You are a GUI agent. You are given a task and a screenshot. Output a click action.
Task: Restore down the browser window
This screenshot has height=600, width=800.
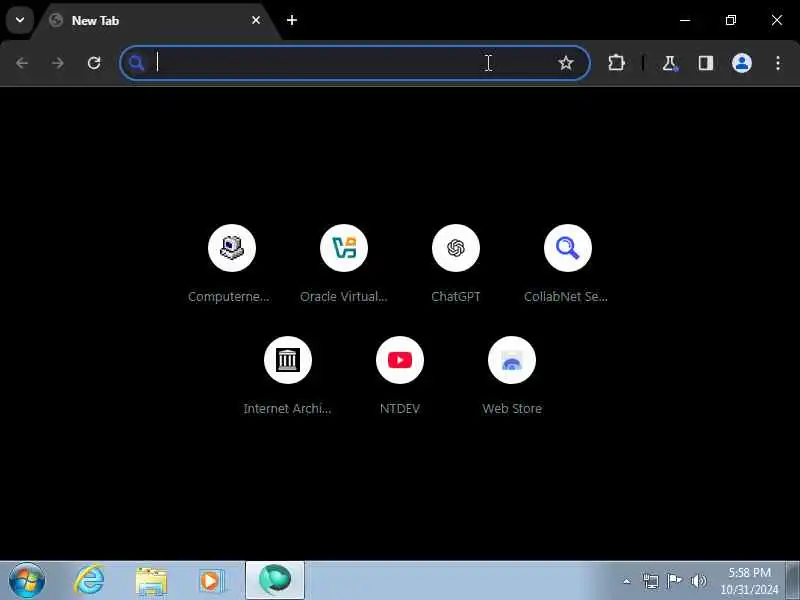(731, 20)
